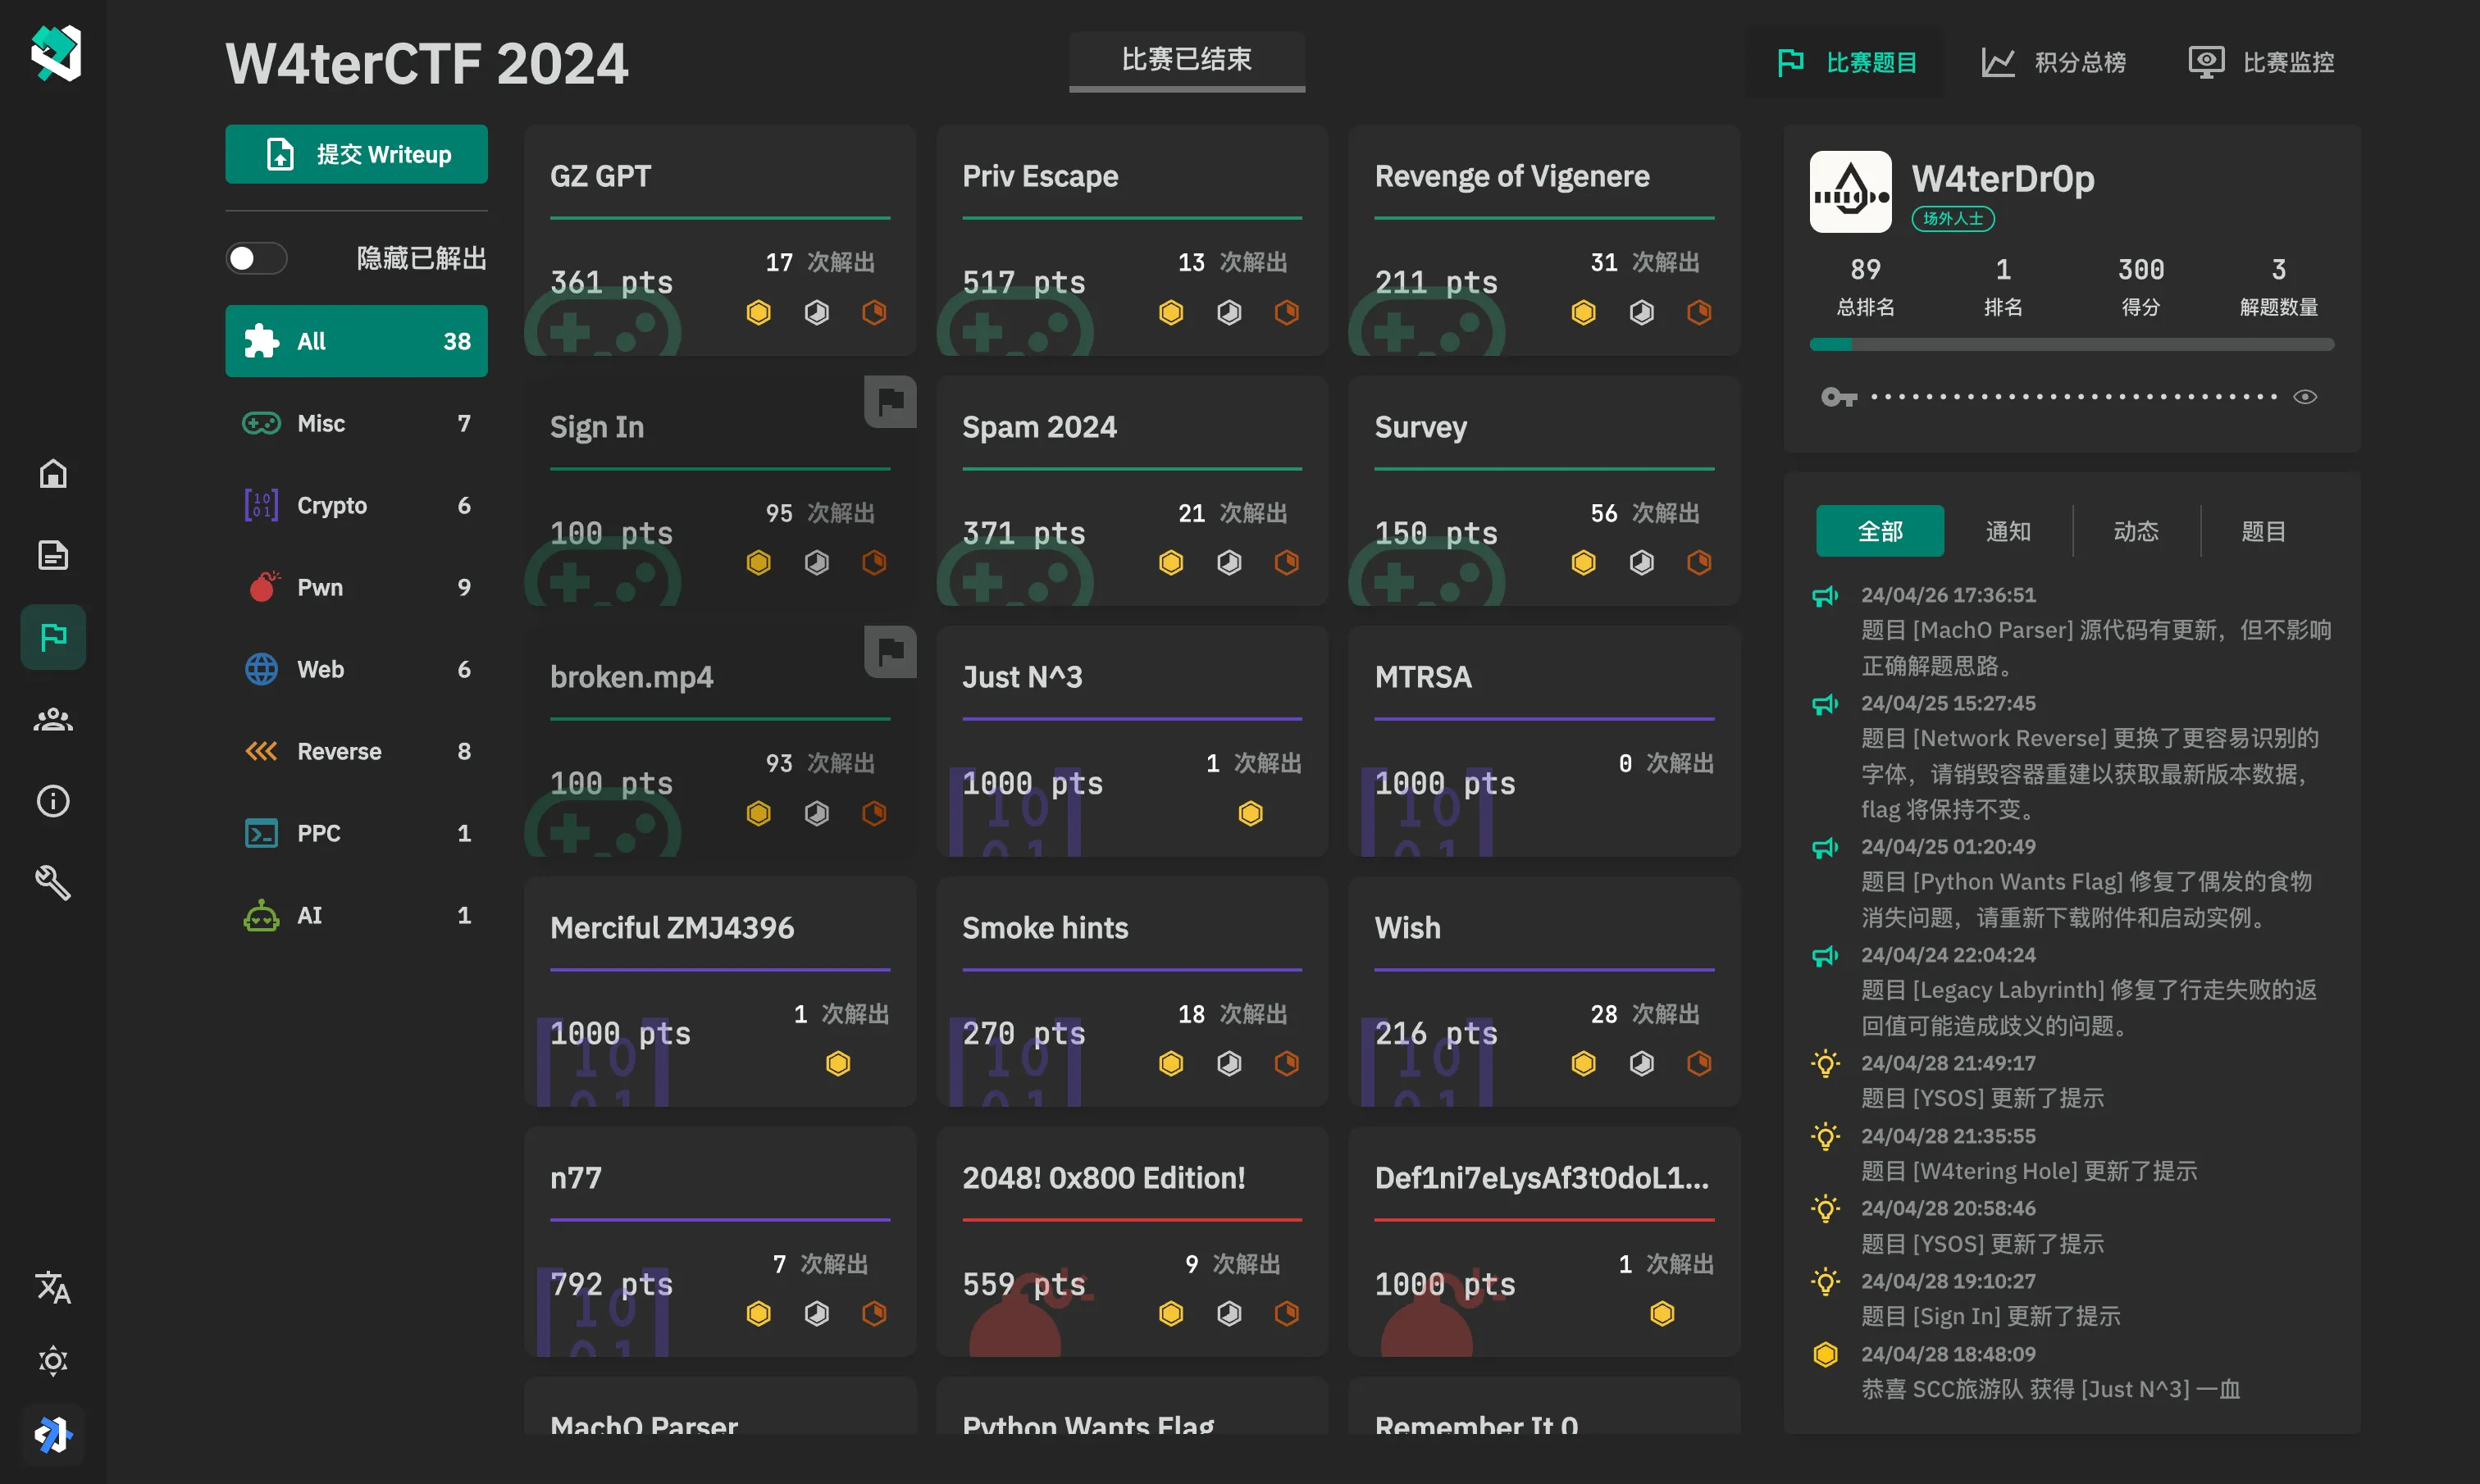The height and width of the screenshot is (1484, 2480).
Task: Open the notices tab in feed panel
Action: pos(2008,531)
